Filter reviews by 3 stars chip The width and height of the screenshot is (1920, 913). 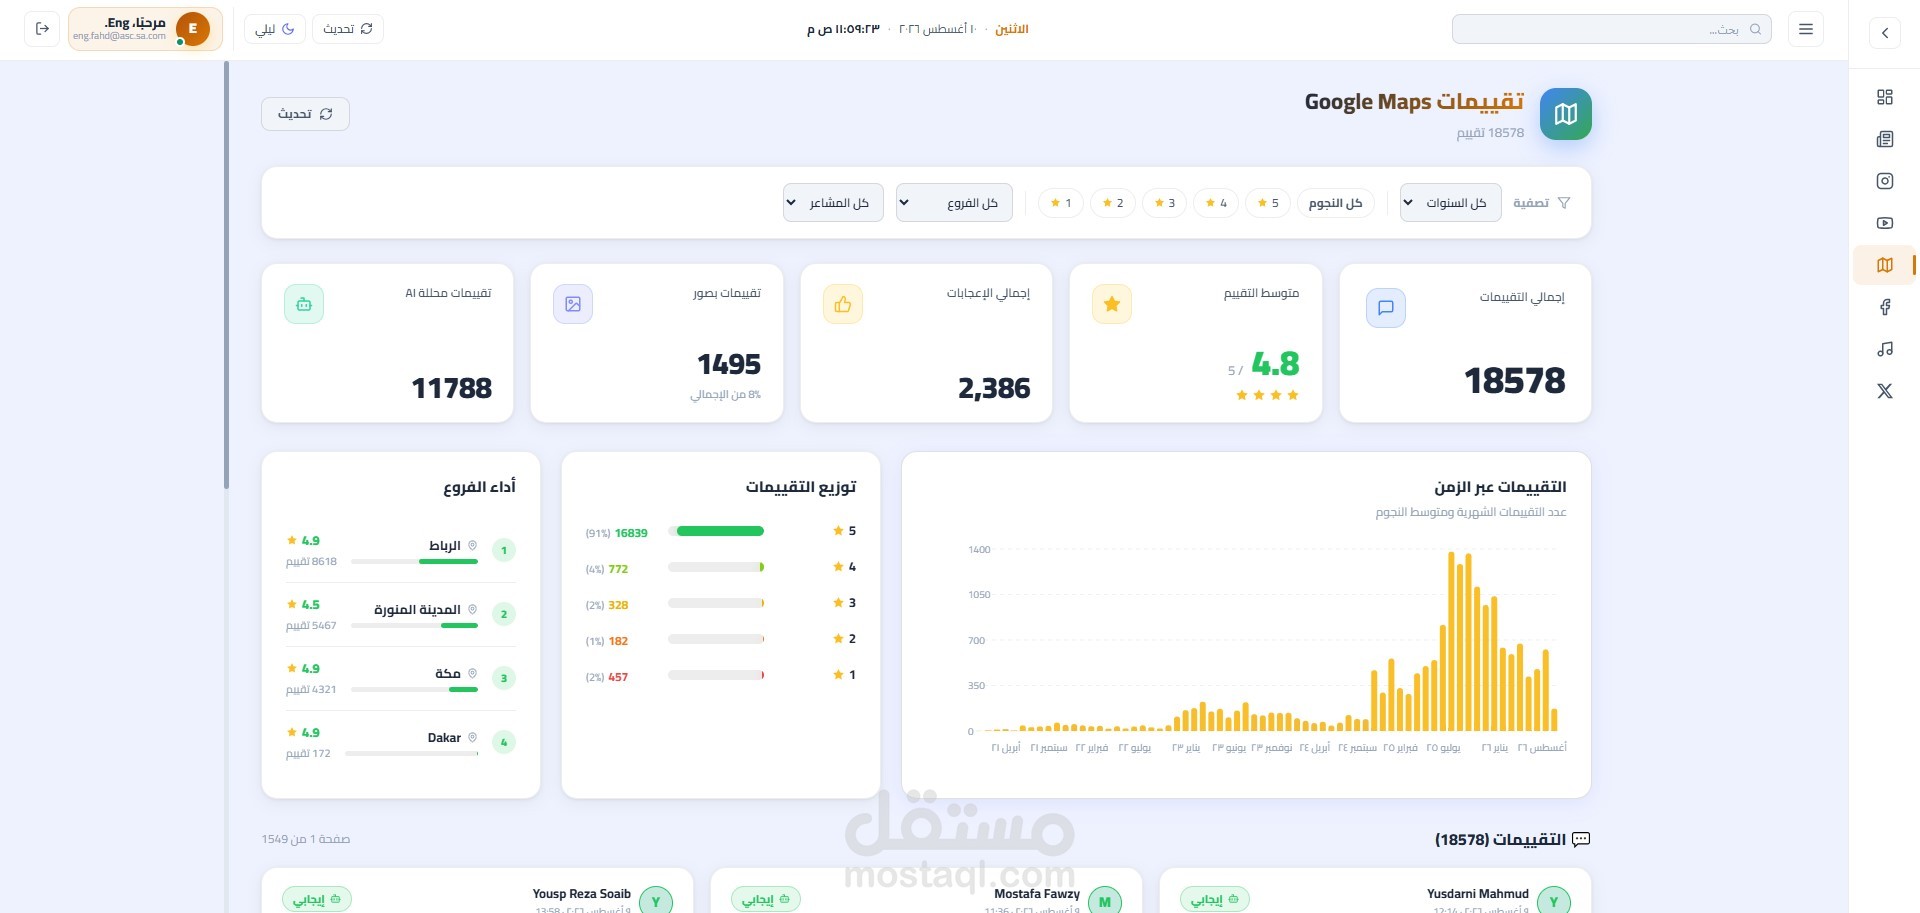(1164, 203)
